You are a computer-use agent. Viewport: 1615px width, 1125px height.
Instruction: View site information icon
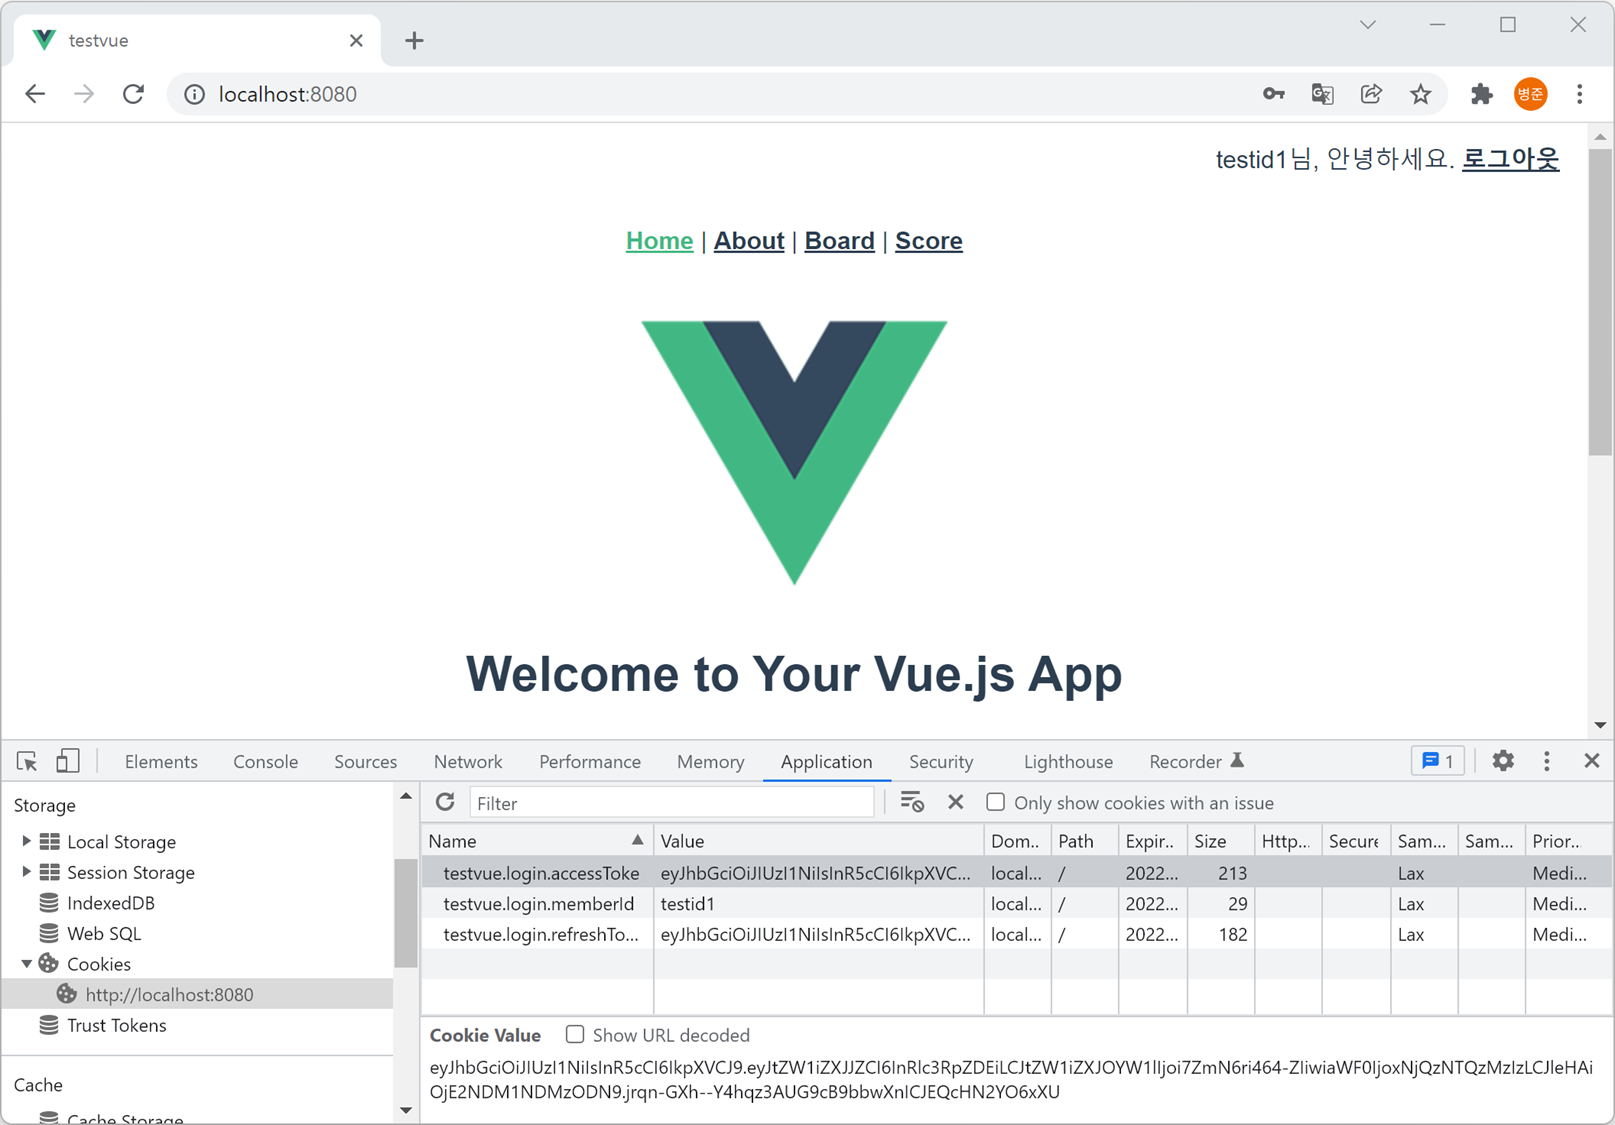194,94
